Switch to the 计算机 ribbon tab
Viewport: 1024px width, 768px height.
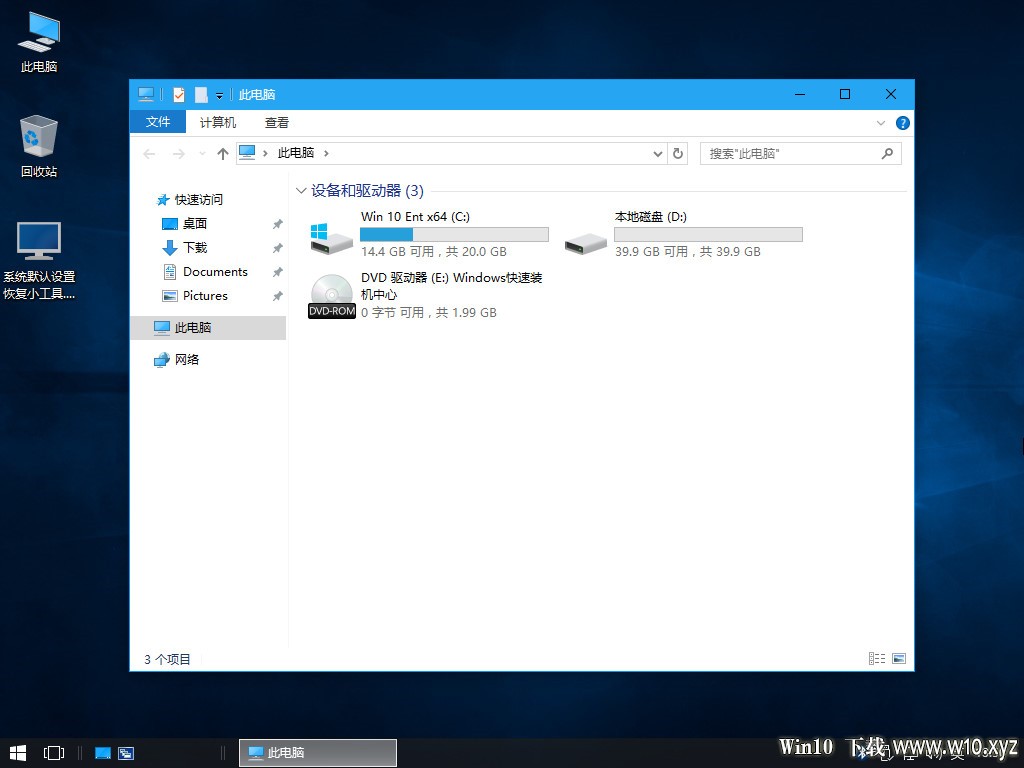[218, 122]
